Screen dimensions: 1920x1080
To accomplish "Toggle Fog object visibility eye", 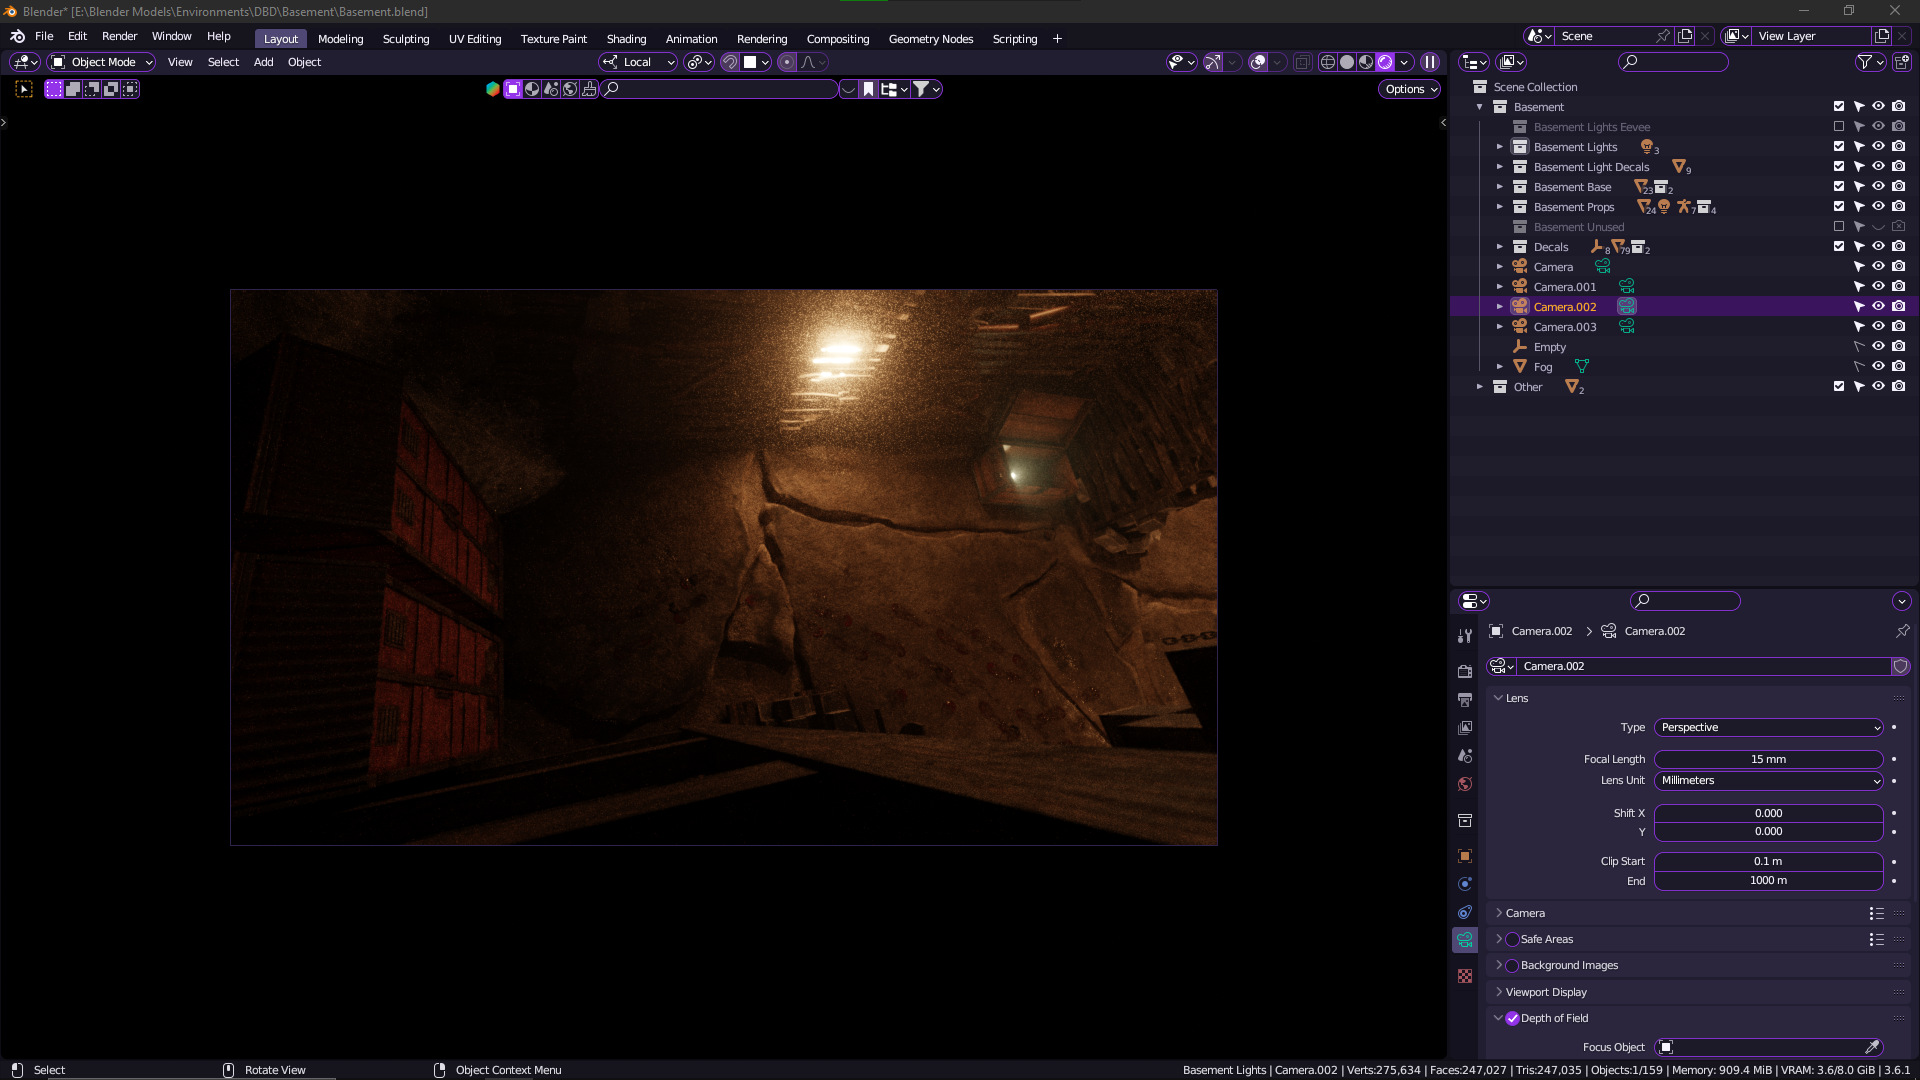I will tap(1878, 367).
